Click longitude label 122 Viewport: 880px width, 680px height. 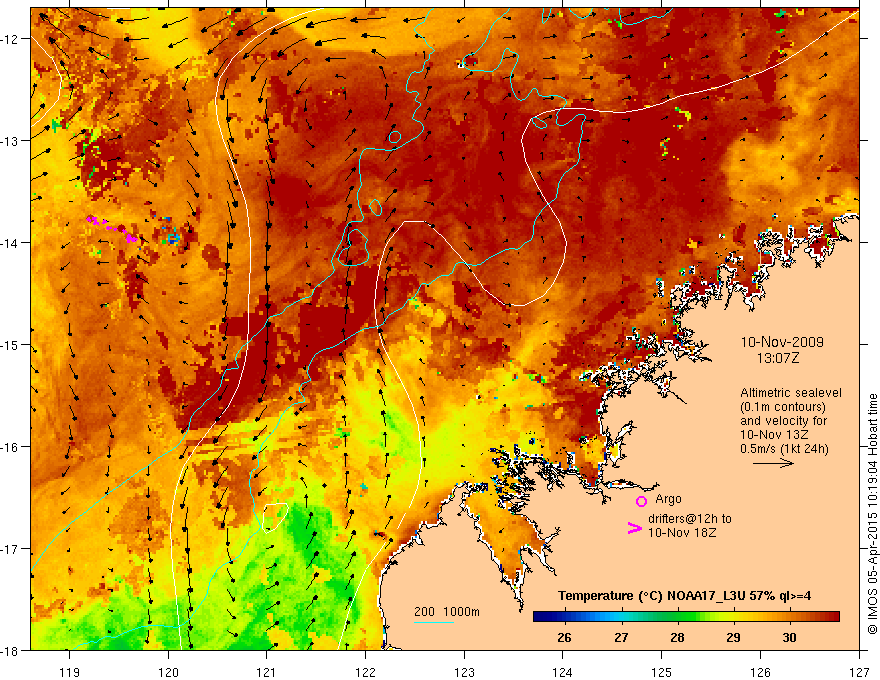tap(365, 672)
